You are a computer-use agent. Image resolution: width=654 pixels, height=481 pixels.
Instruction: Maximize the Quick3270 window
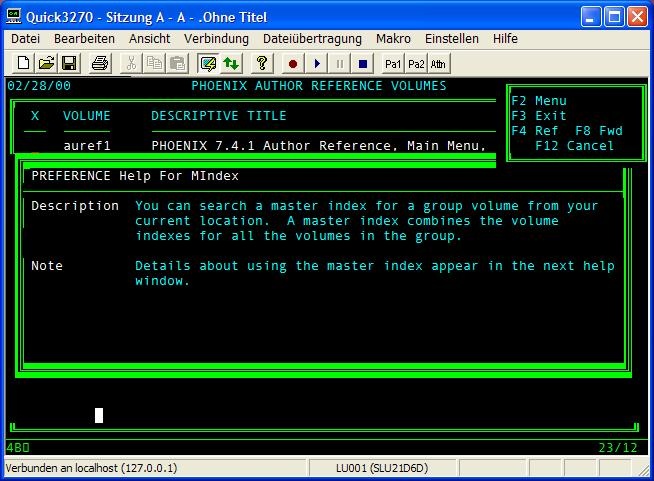coord(614,17)
